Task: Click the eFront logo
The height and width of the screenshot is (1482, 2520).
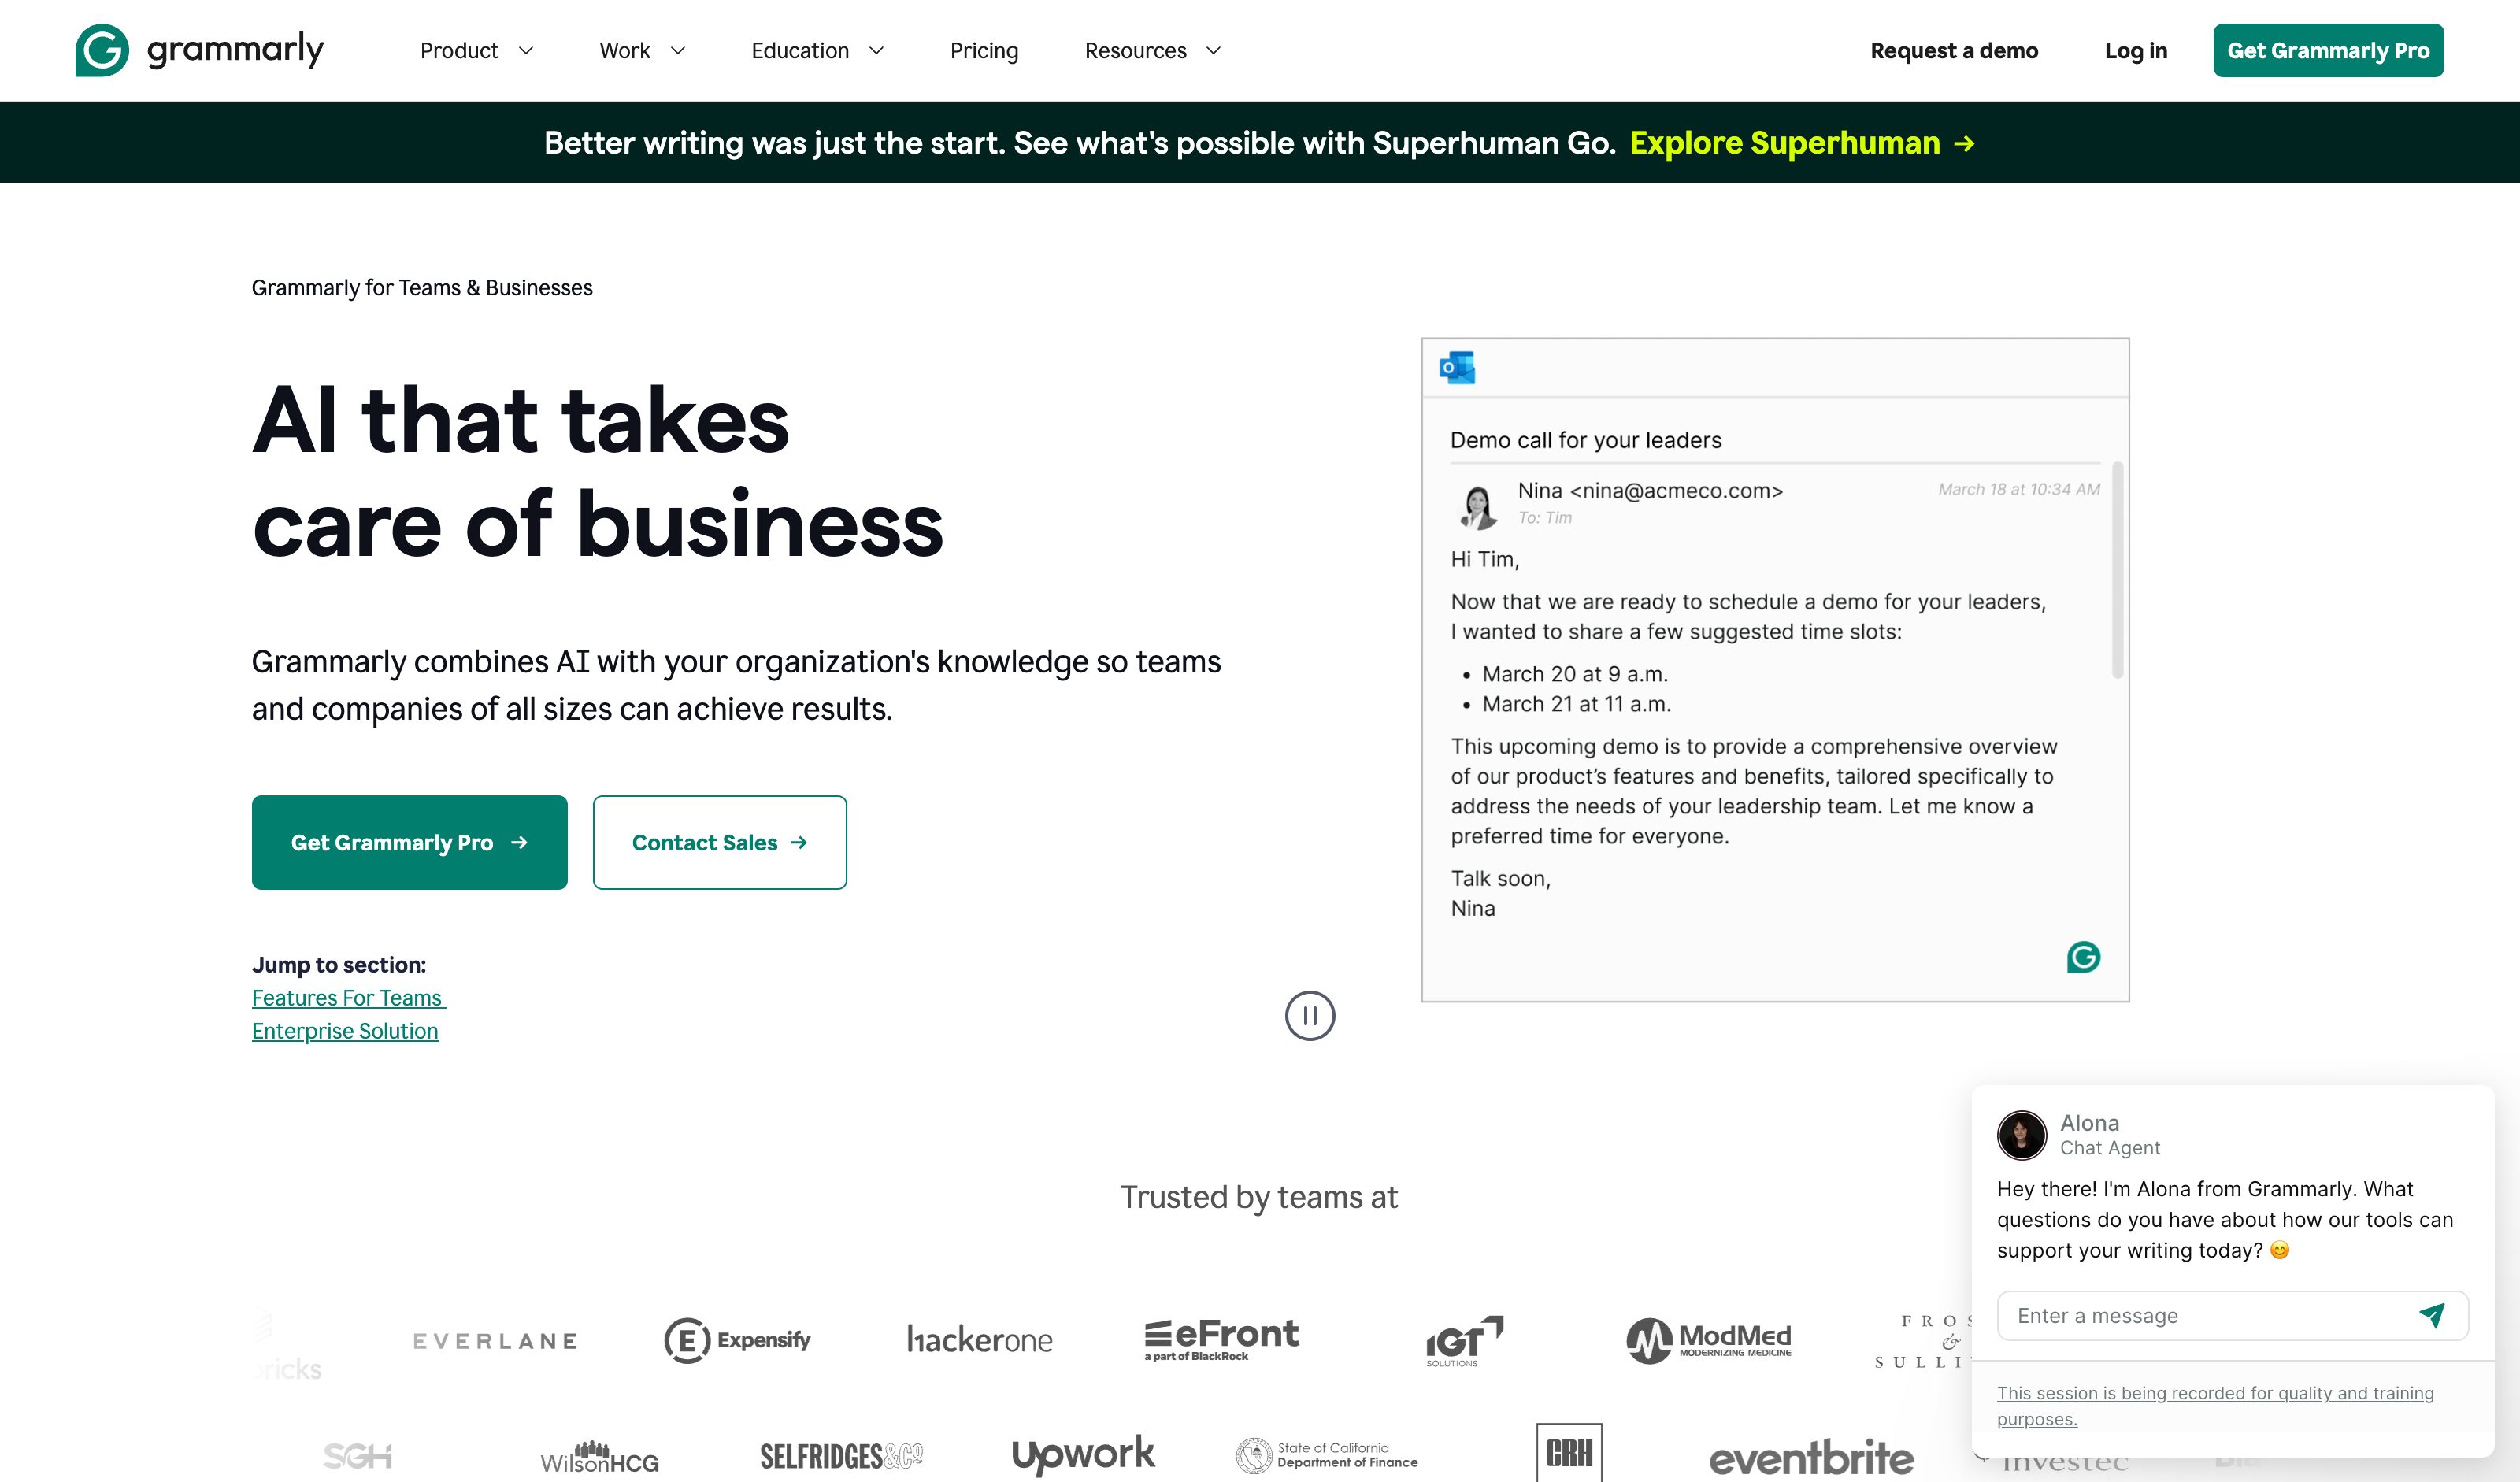Action: (1221, 1340)
